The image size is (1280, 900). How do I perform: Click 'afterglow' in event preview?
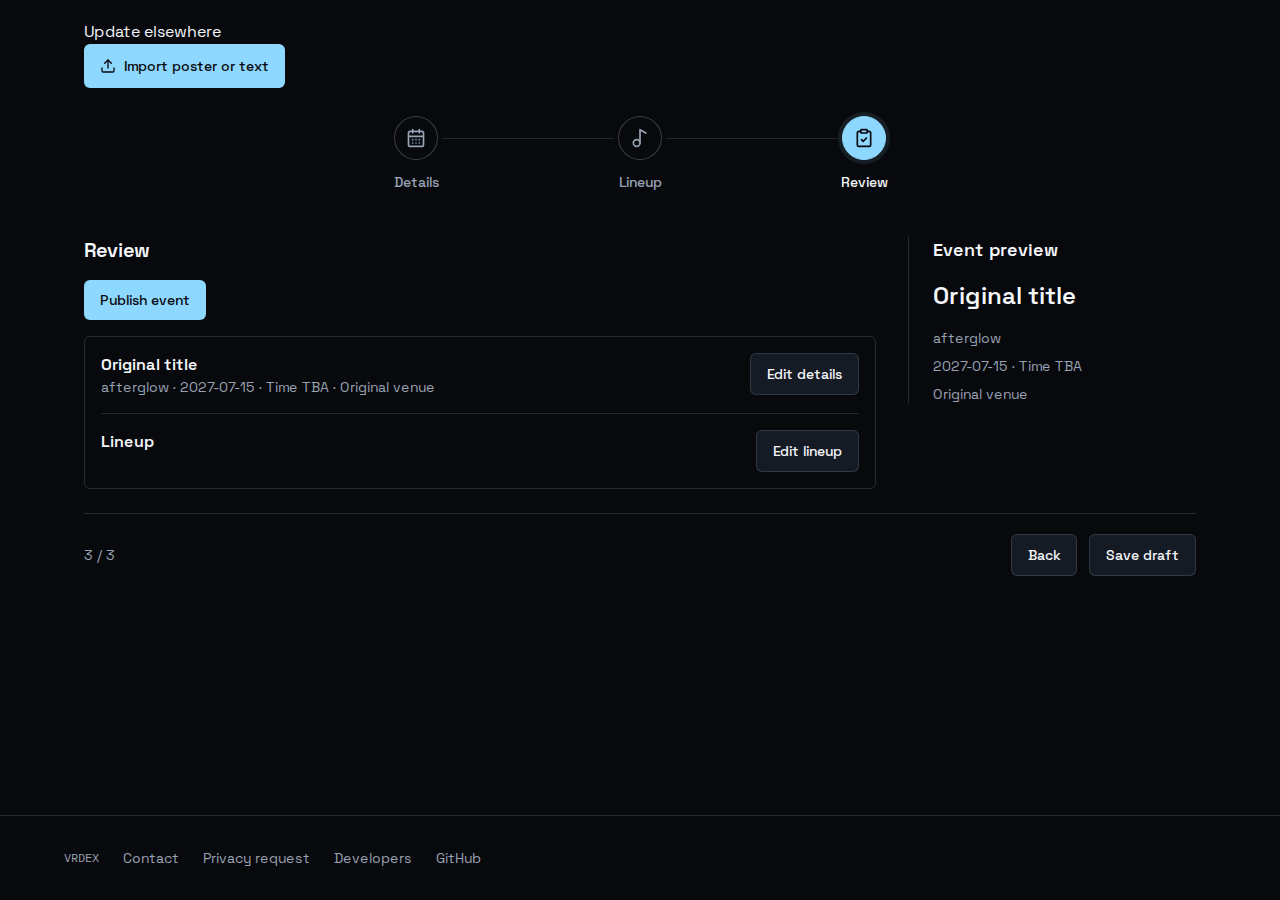click(967, 338)
